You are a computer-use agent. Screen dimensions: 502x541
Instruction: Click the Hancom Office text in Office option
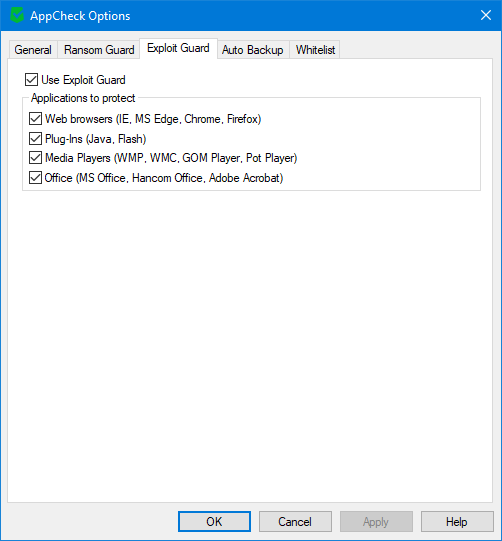pyautogui.click(x=168, y=178)
